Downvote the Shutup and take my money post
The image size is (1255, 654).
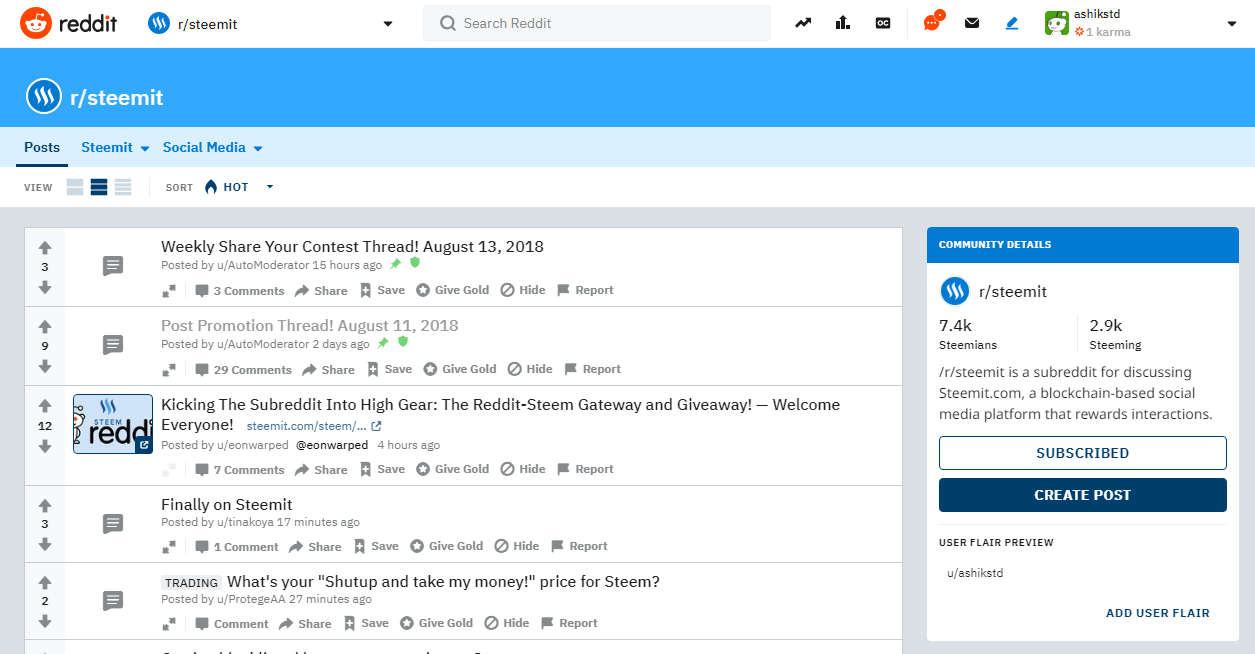[x=45, y=621]
